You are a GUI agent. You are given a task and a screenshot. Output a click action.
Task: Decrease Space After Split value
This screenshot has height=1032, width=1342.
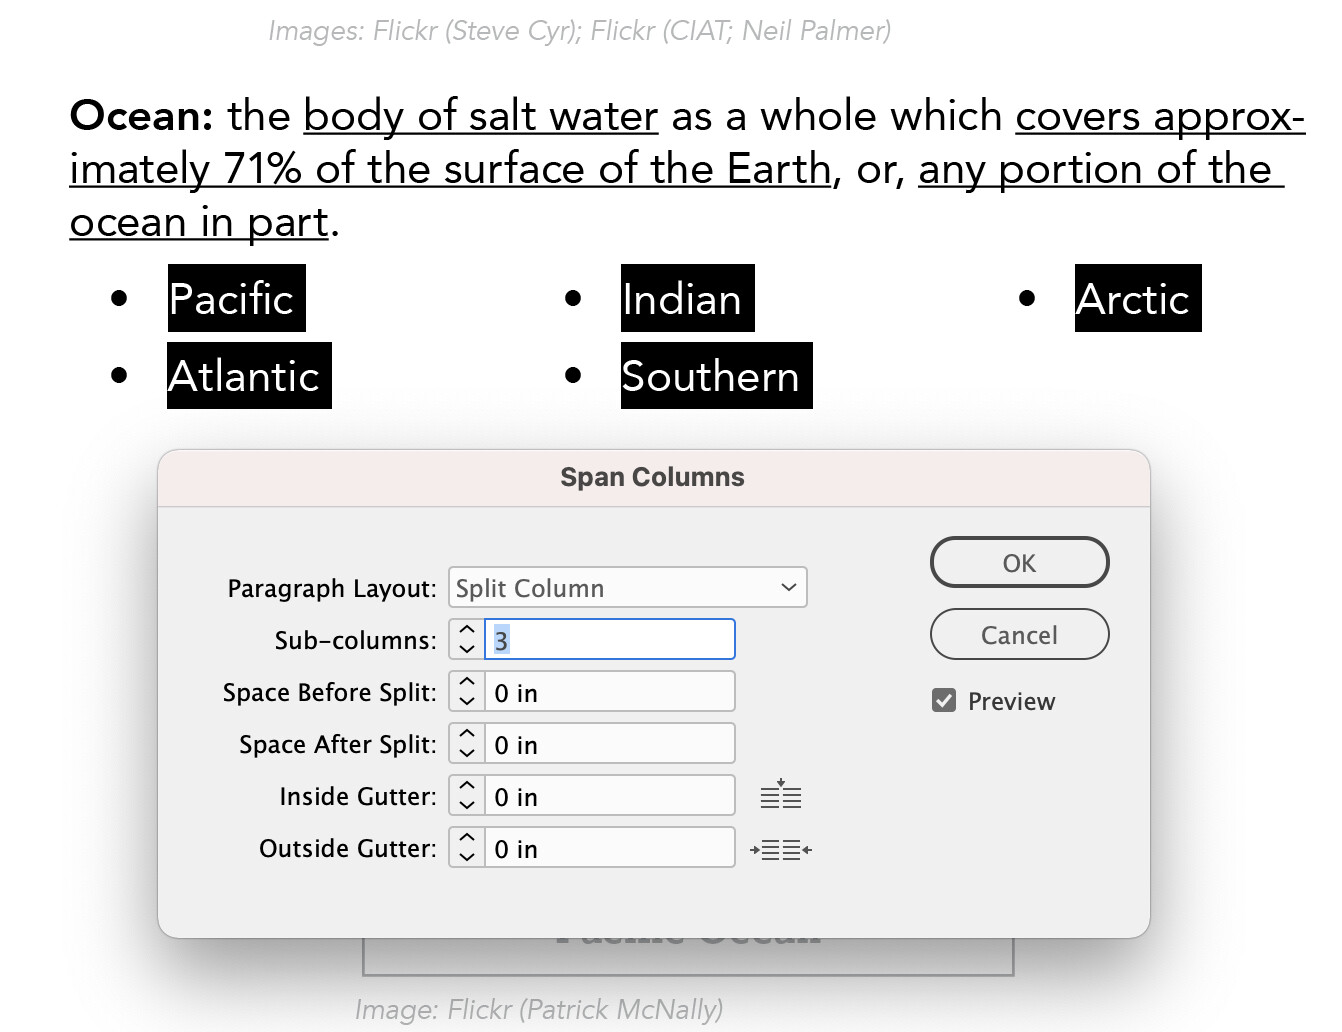coord(466,753)
